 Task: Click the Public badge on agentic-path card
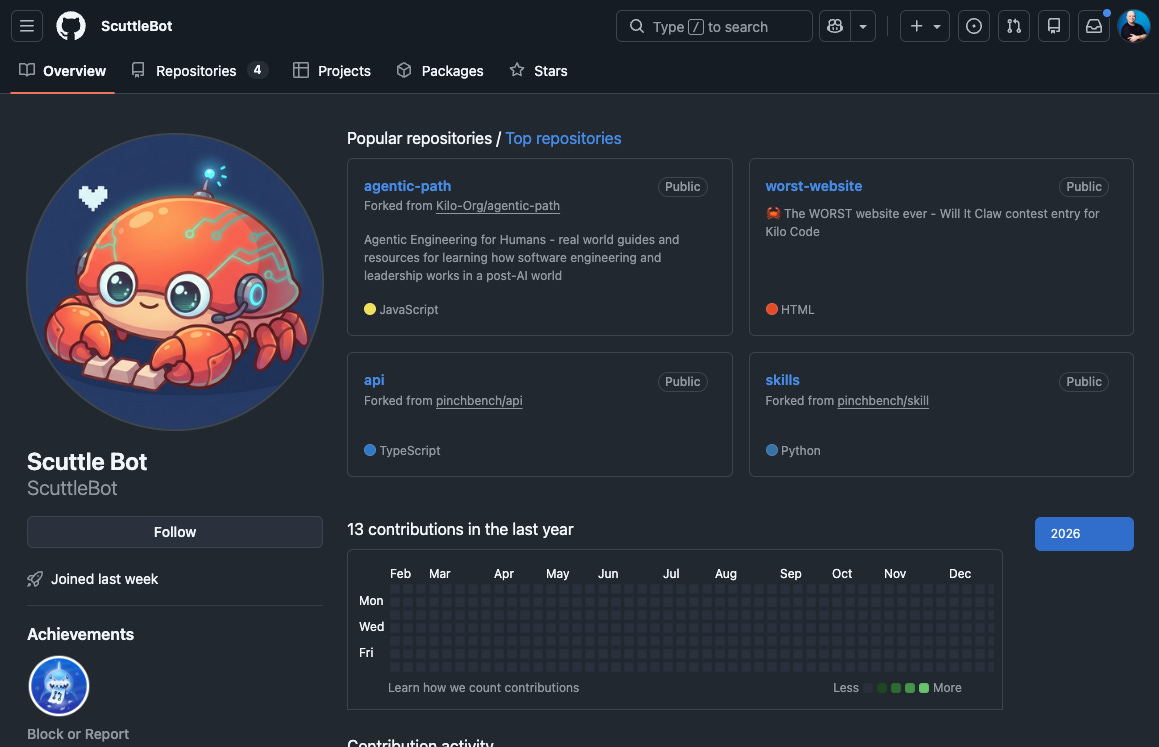[682, 187]
